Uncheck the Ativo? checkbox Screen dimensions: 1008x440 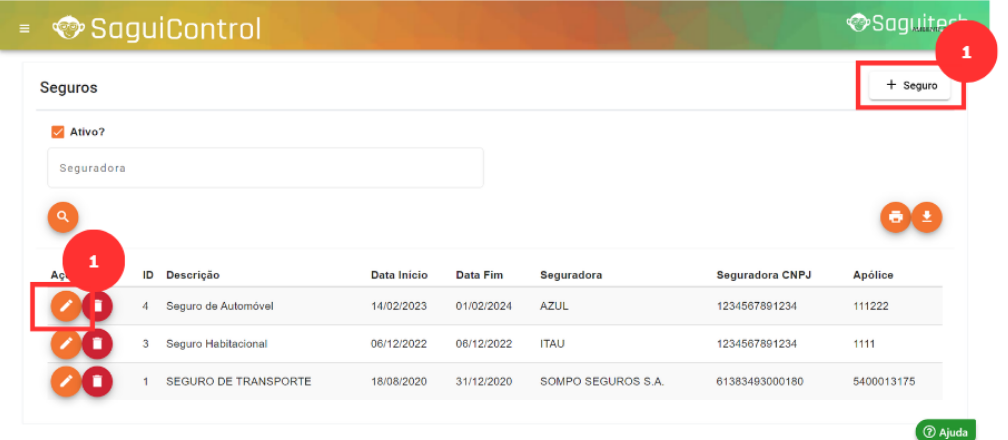(58, 131)
